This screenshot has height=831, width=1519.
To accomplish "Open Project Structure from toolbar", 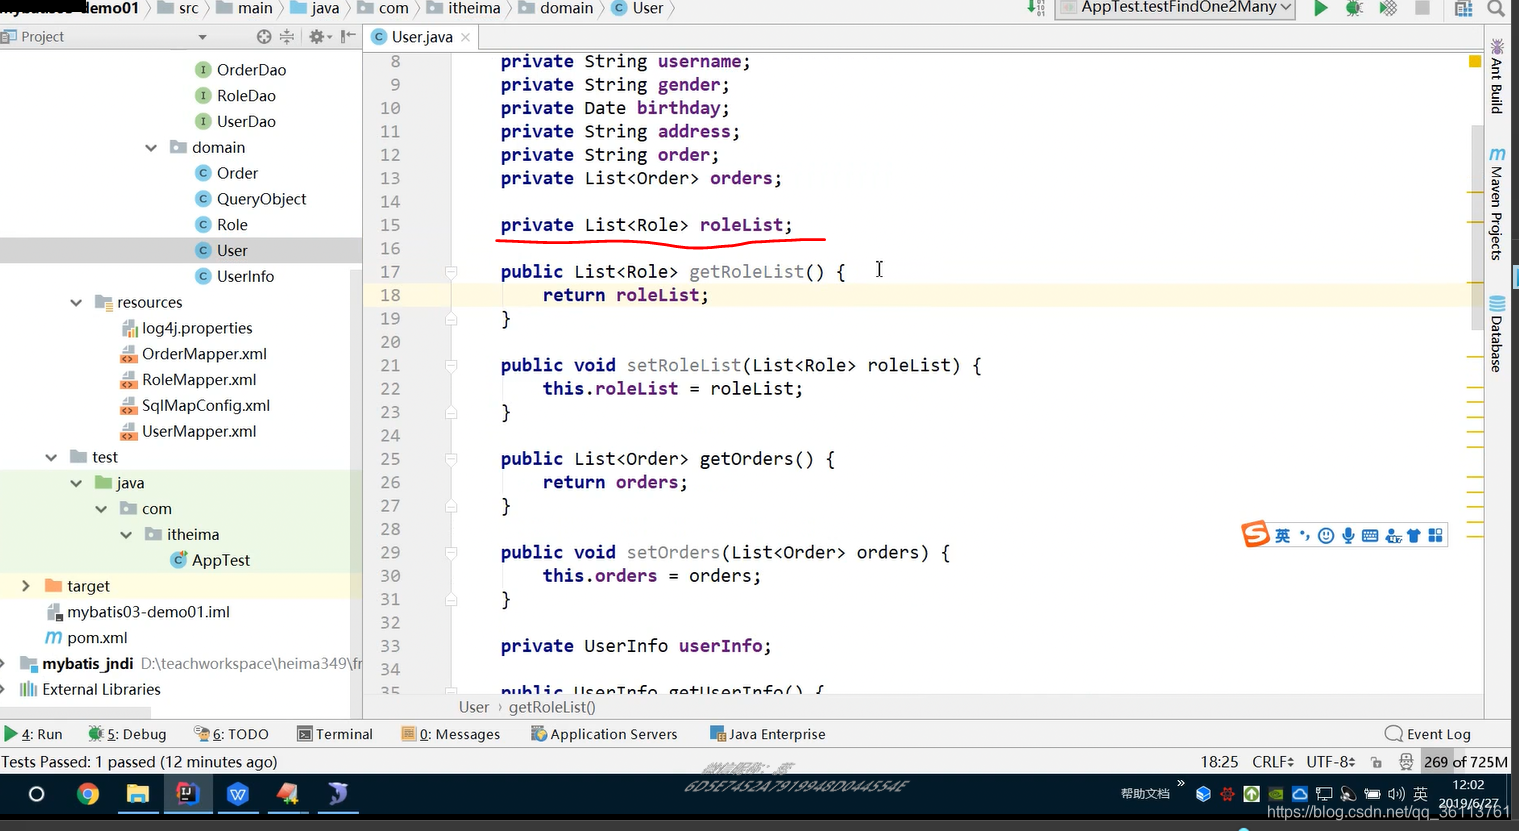I will point(1463,8).
